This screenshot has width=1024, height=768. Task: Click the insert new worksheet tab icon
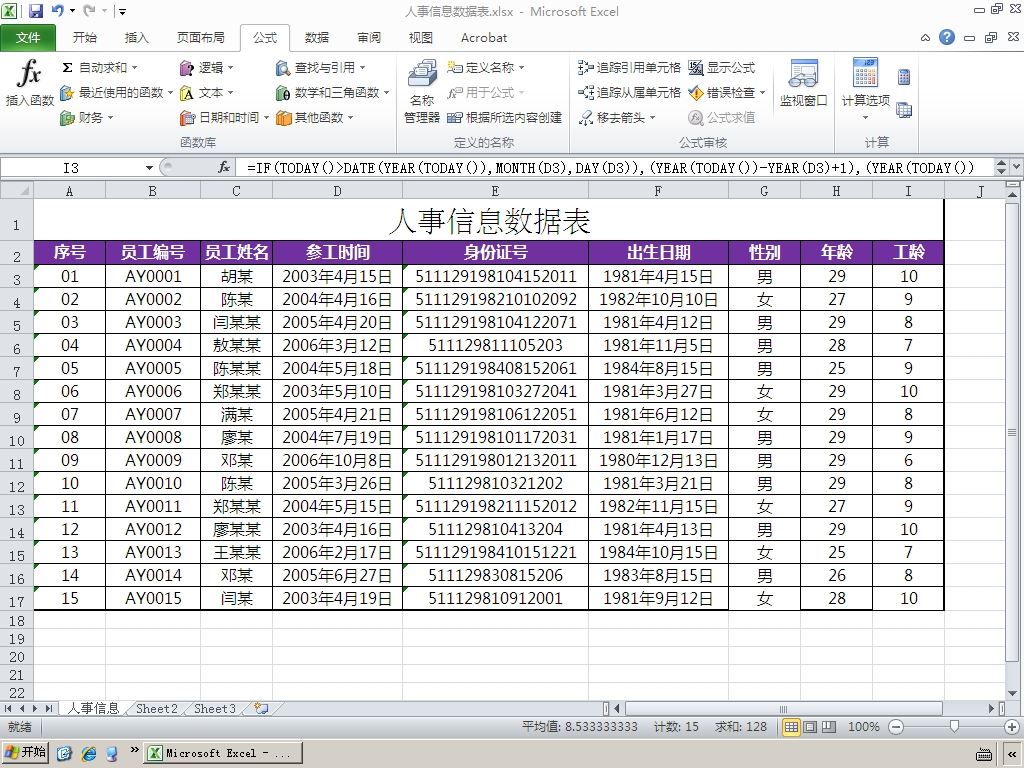(x=261, y=708)
